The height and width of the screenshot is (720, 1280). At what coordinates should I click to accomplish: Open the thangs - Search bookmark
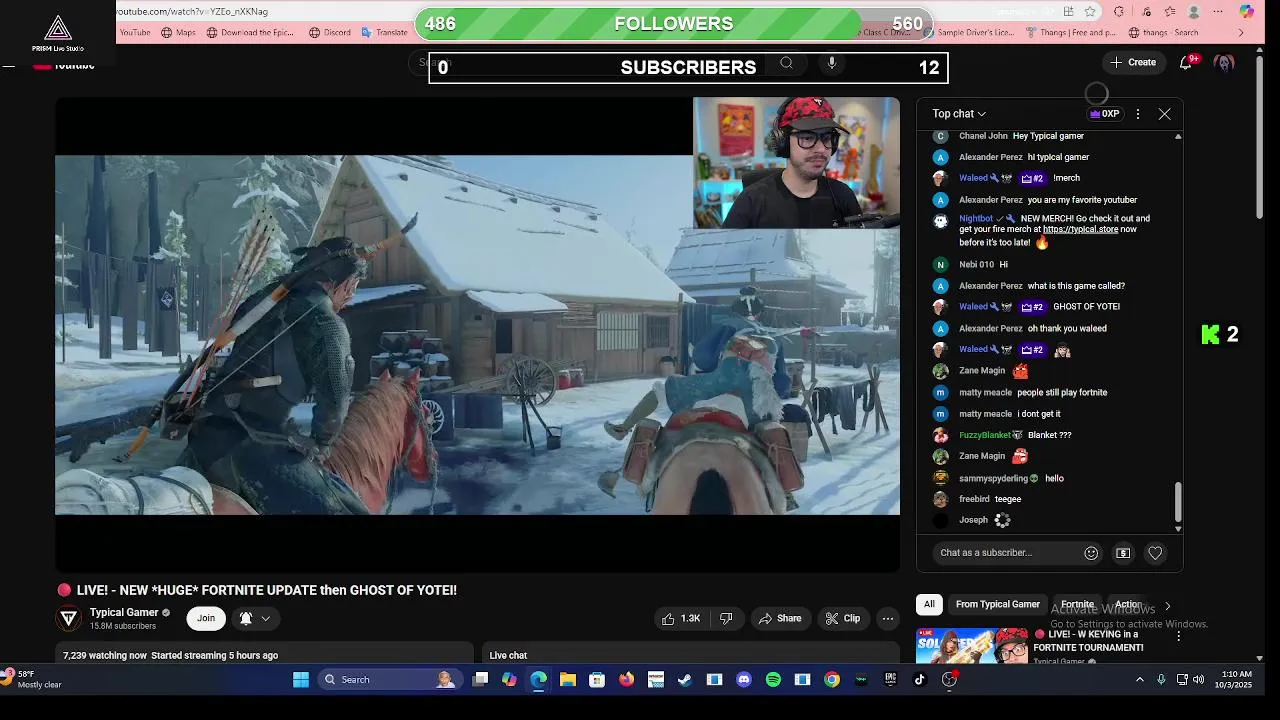[1162, 32]
